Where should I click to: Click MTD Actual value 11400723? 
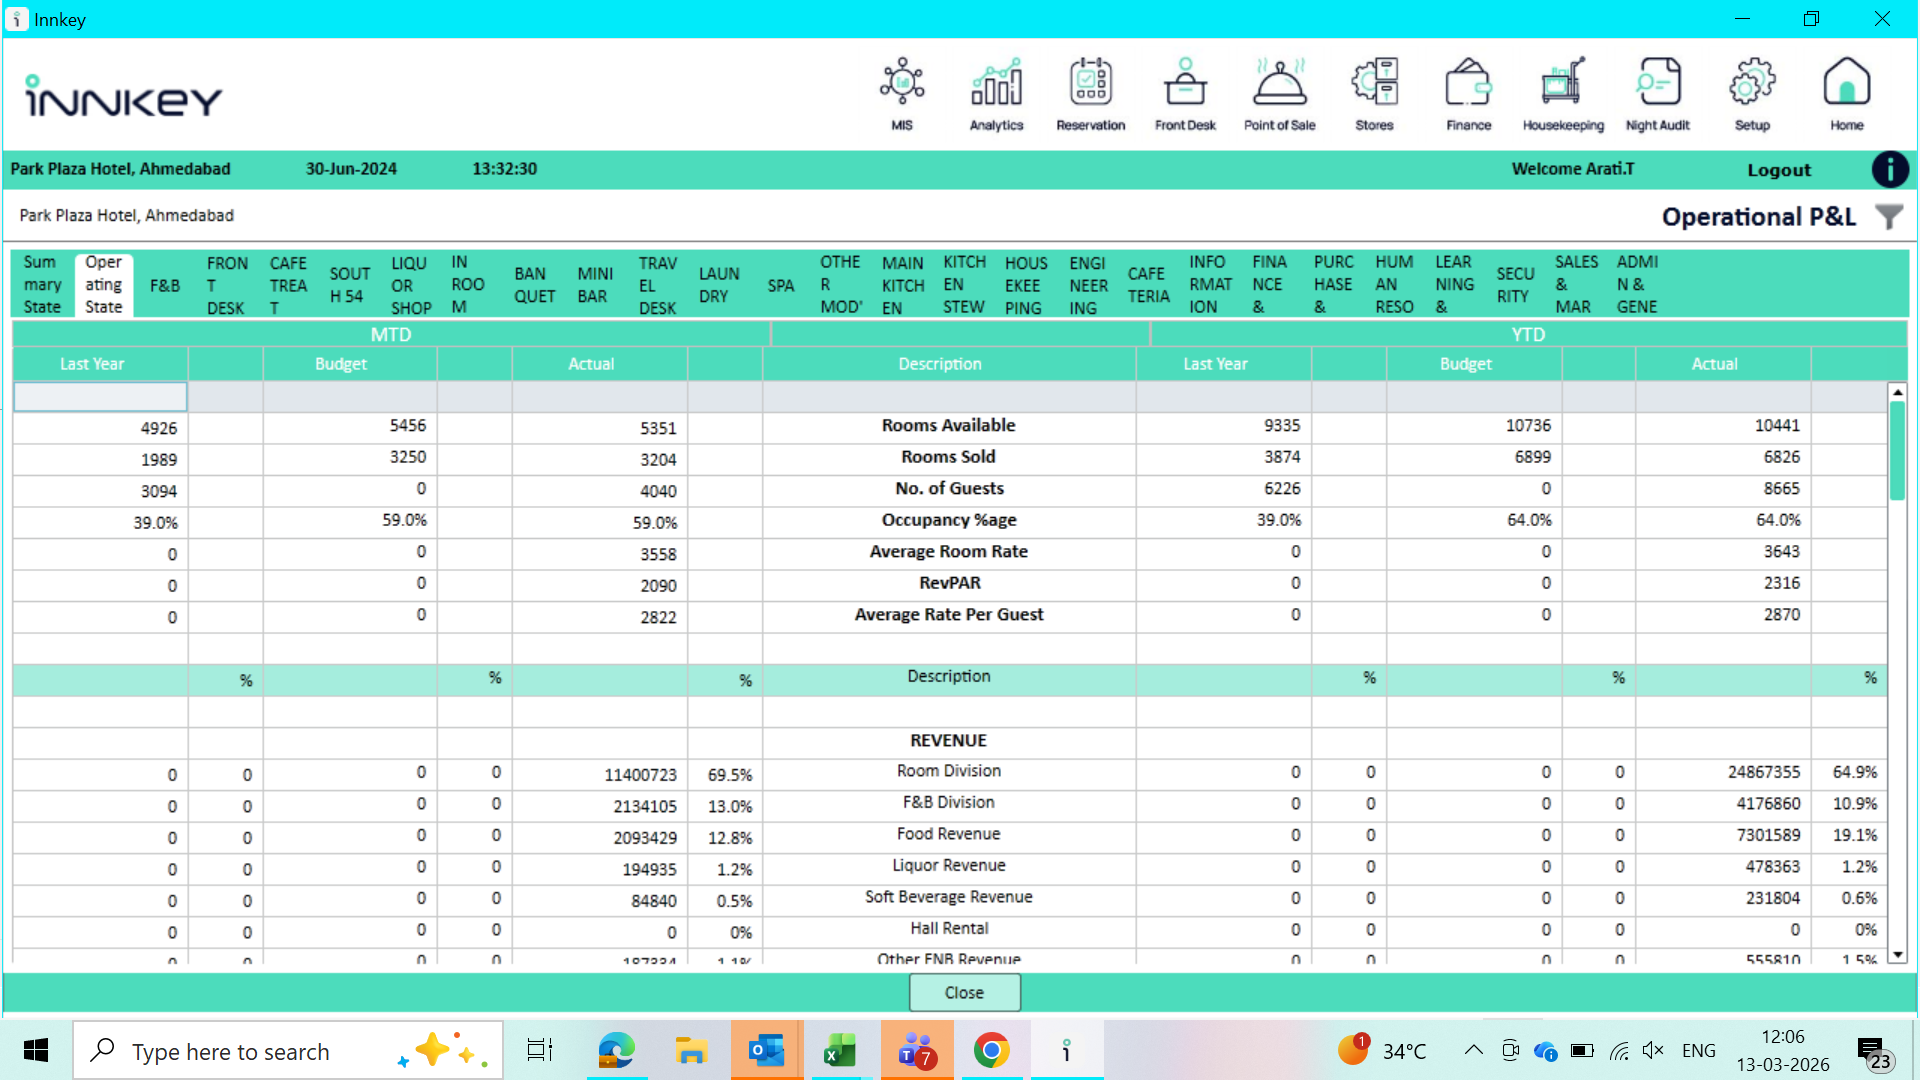[640, 775]
